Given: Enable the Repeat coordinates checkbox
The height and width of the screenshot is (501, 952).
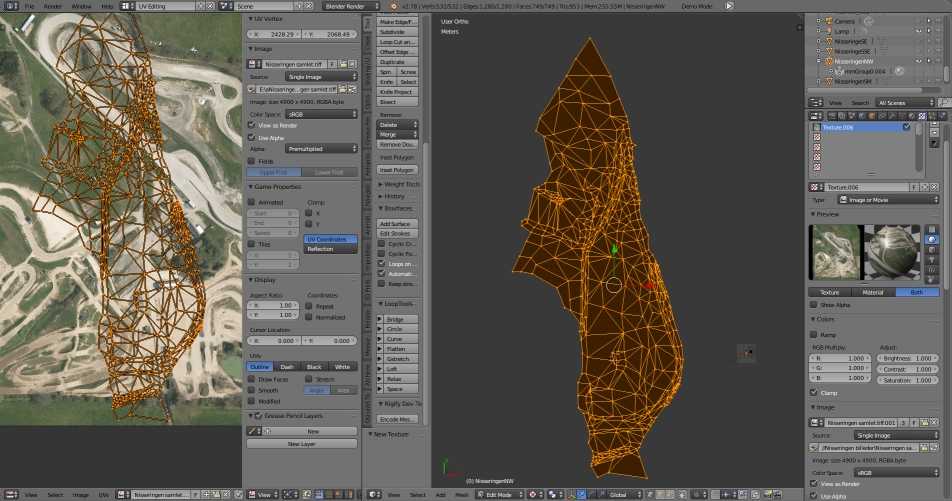Looking at the screenshot, I should point(308,306).
